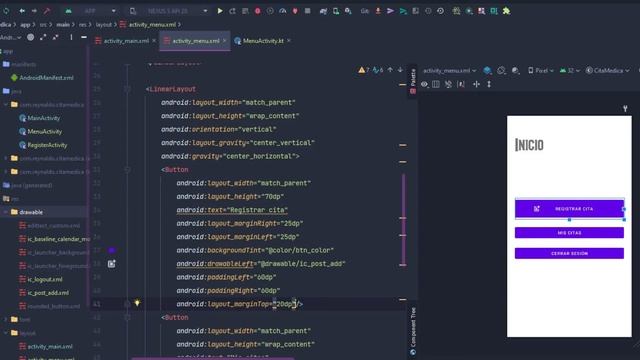
Task: Open Project panel options (three dots)
Action: (71, 37)
